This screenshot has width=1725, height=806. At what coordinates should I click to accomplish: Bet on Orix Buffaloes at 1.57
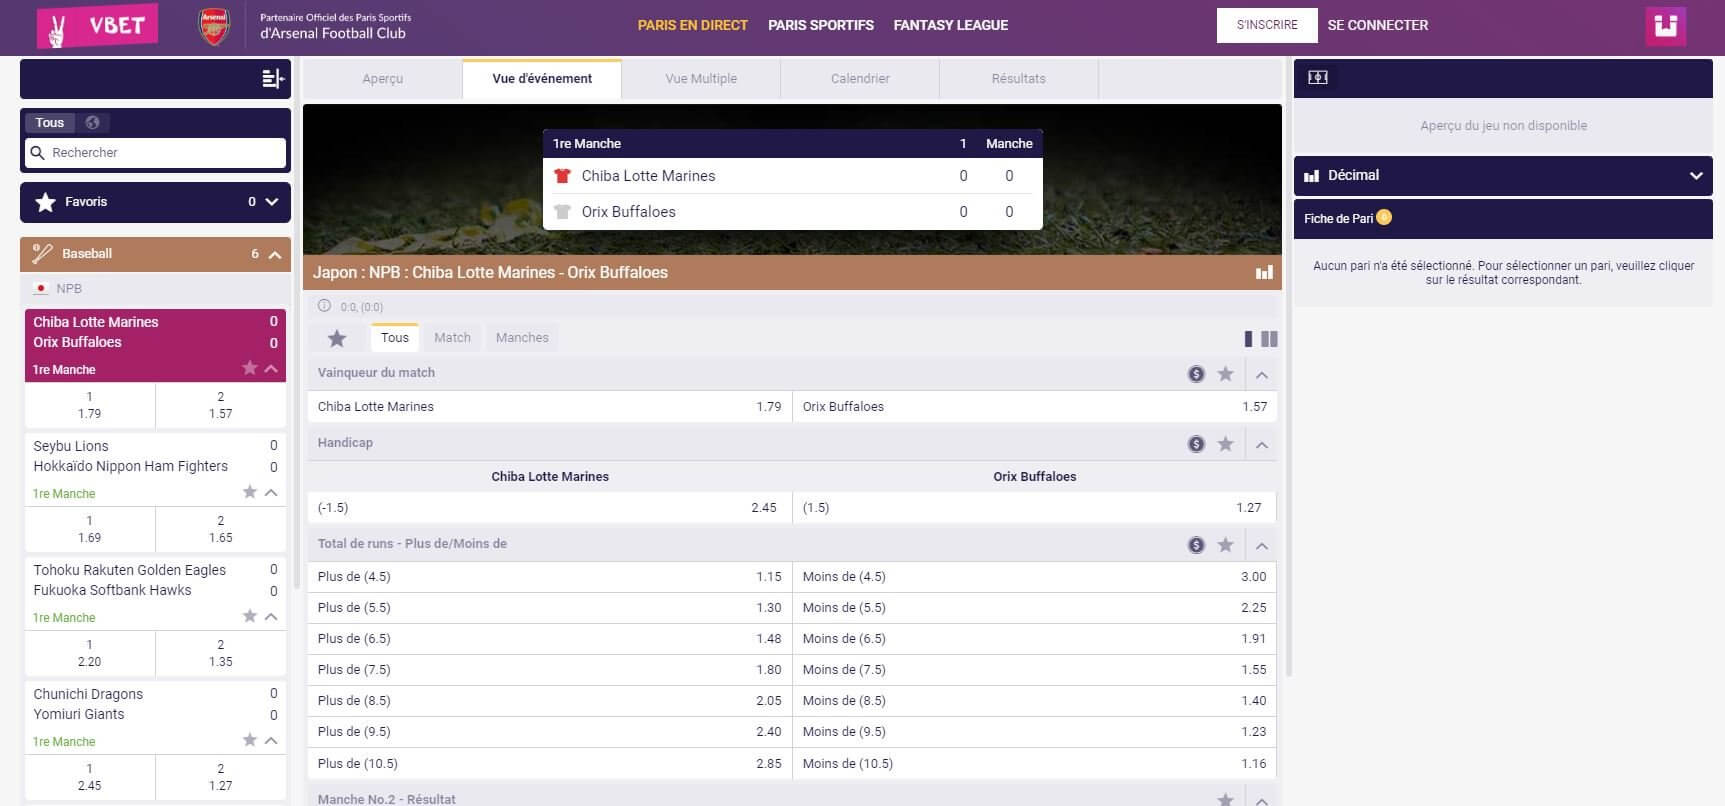coord(1035,407)
